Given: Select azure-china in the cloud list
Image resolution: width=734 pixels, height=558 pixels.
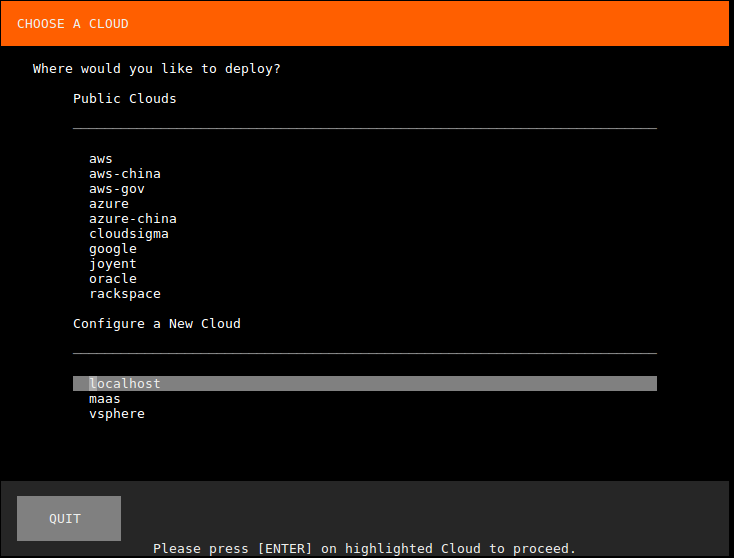Looking at the screenshot, I should 133,219.
